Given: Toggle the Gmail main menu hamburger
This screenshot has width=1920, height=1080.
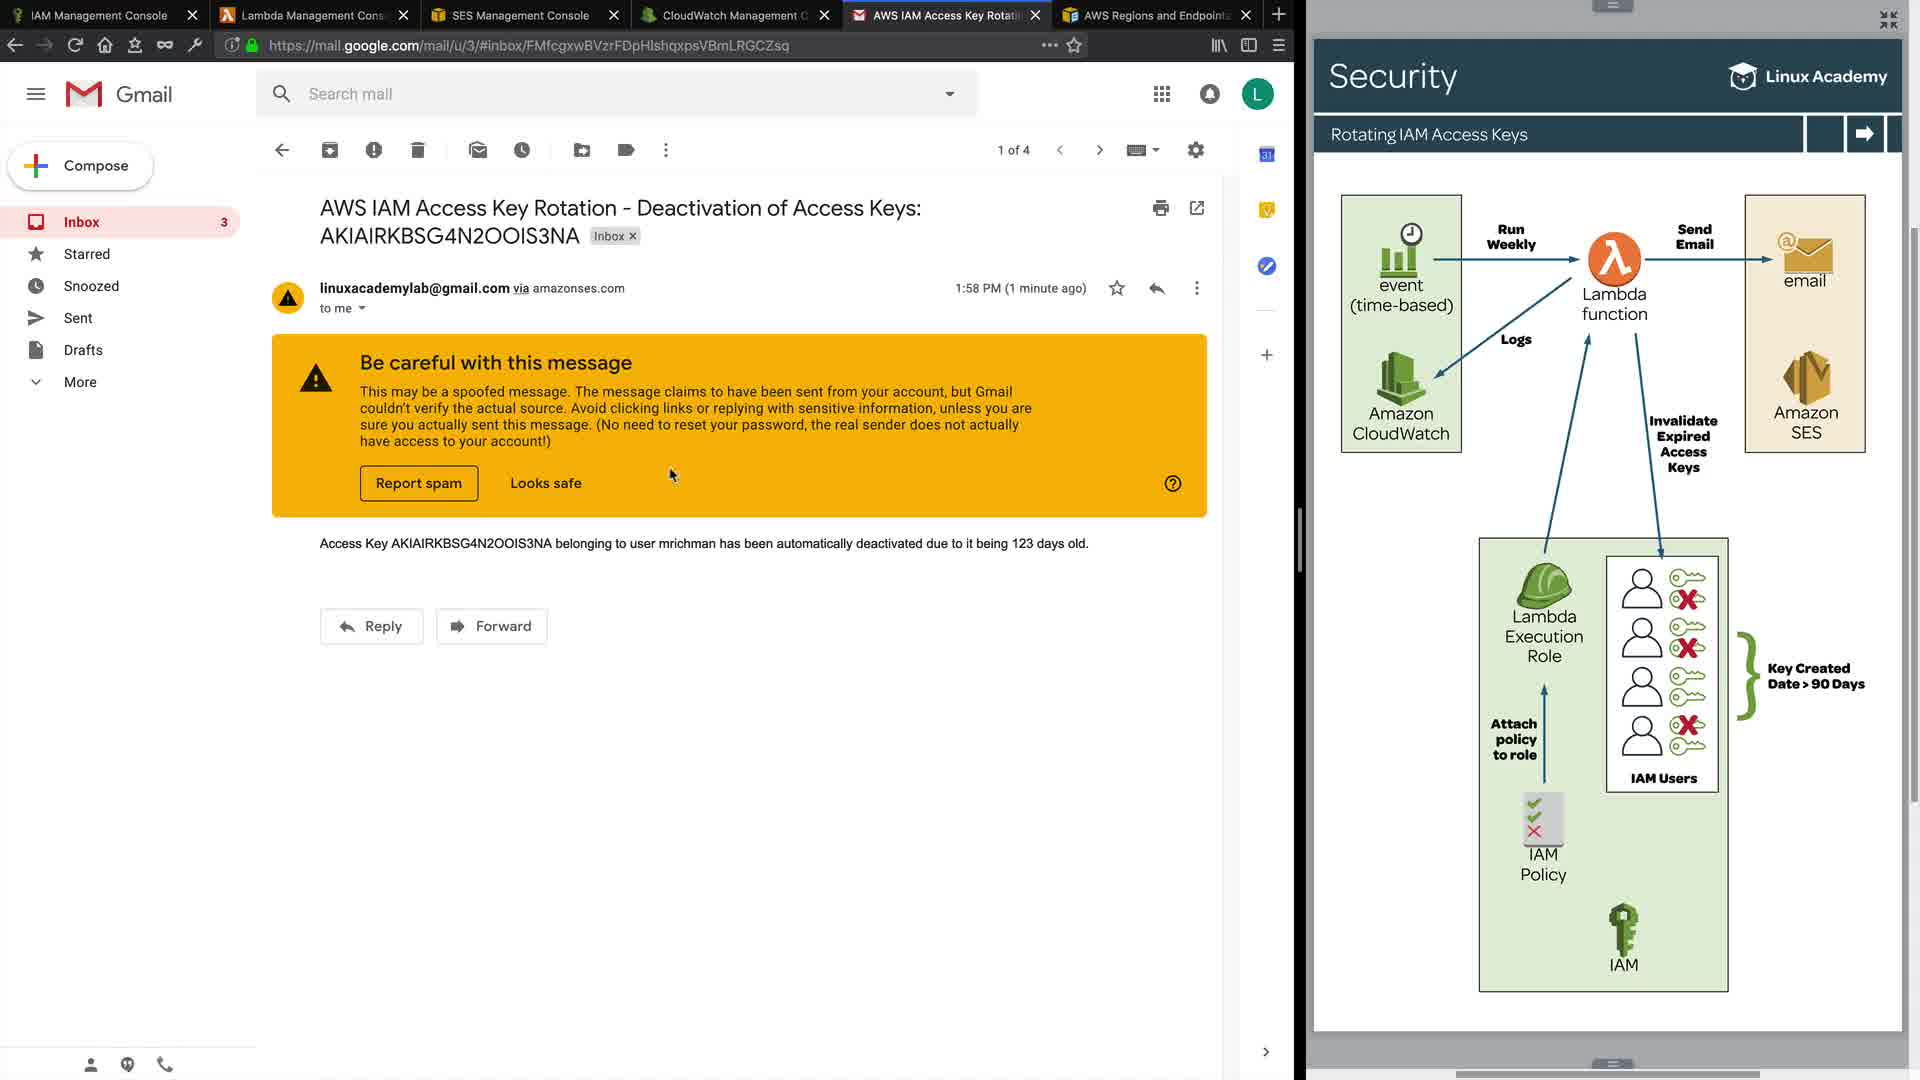Looking at the screenshot, I should [36, 94].
